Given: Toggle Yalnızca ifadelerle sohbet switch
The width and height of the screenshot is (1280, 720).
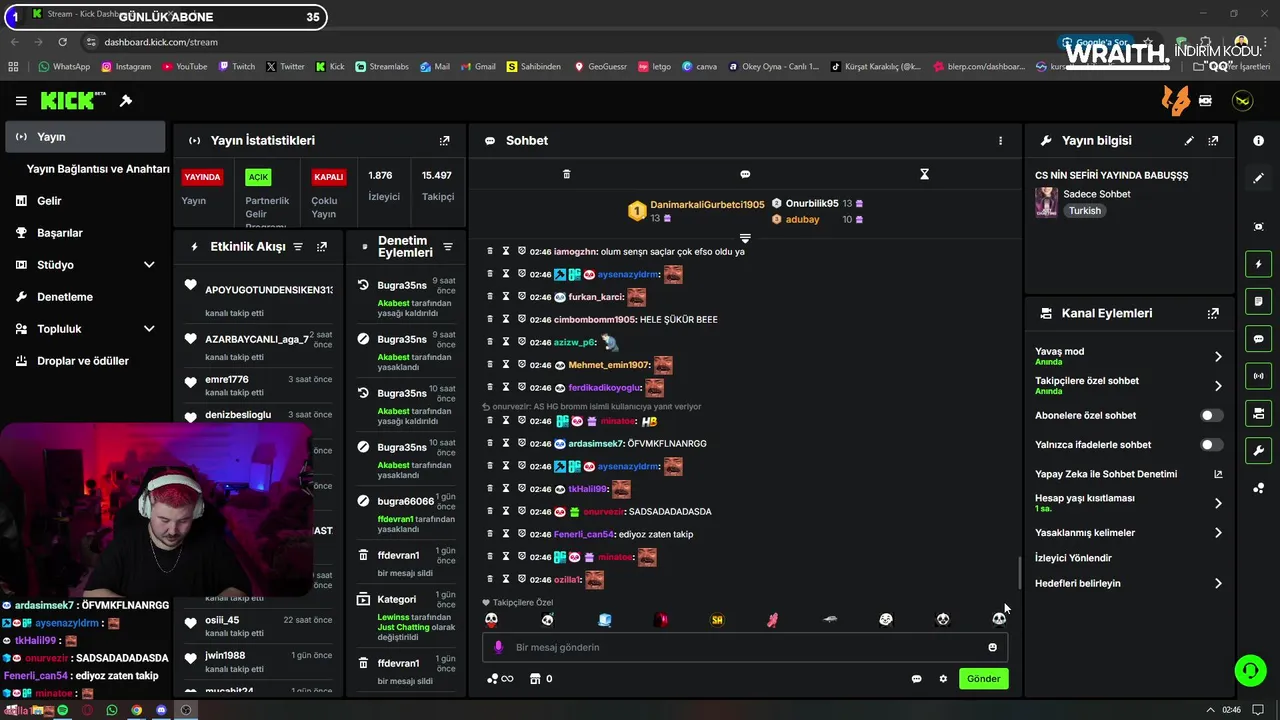Looking at the screenshot, I should pos(1211,445).
